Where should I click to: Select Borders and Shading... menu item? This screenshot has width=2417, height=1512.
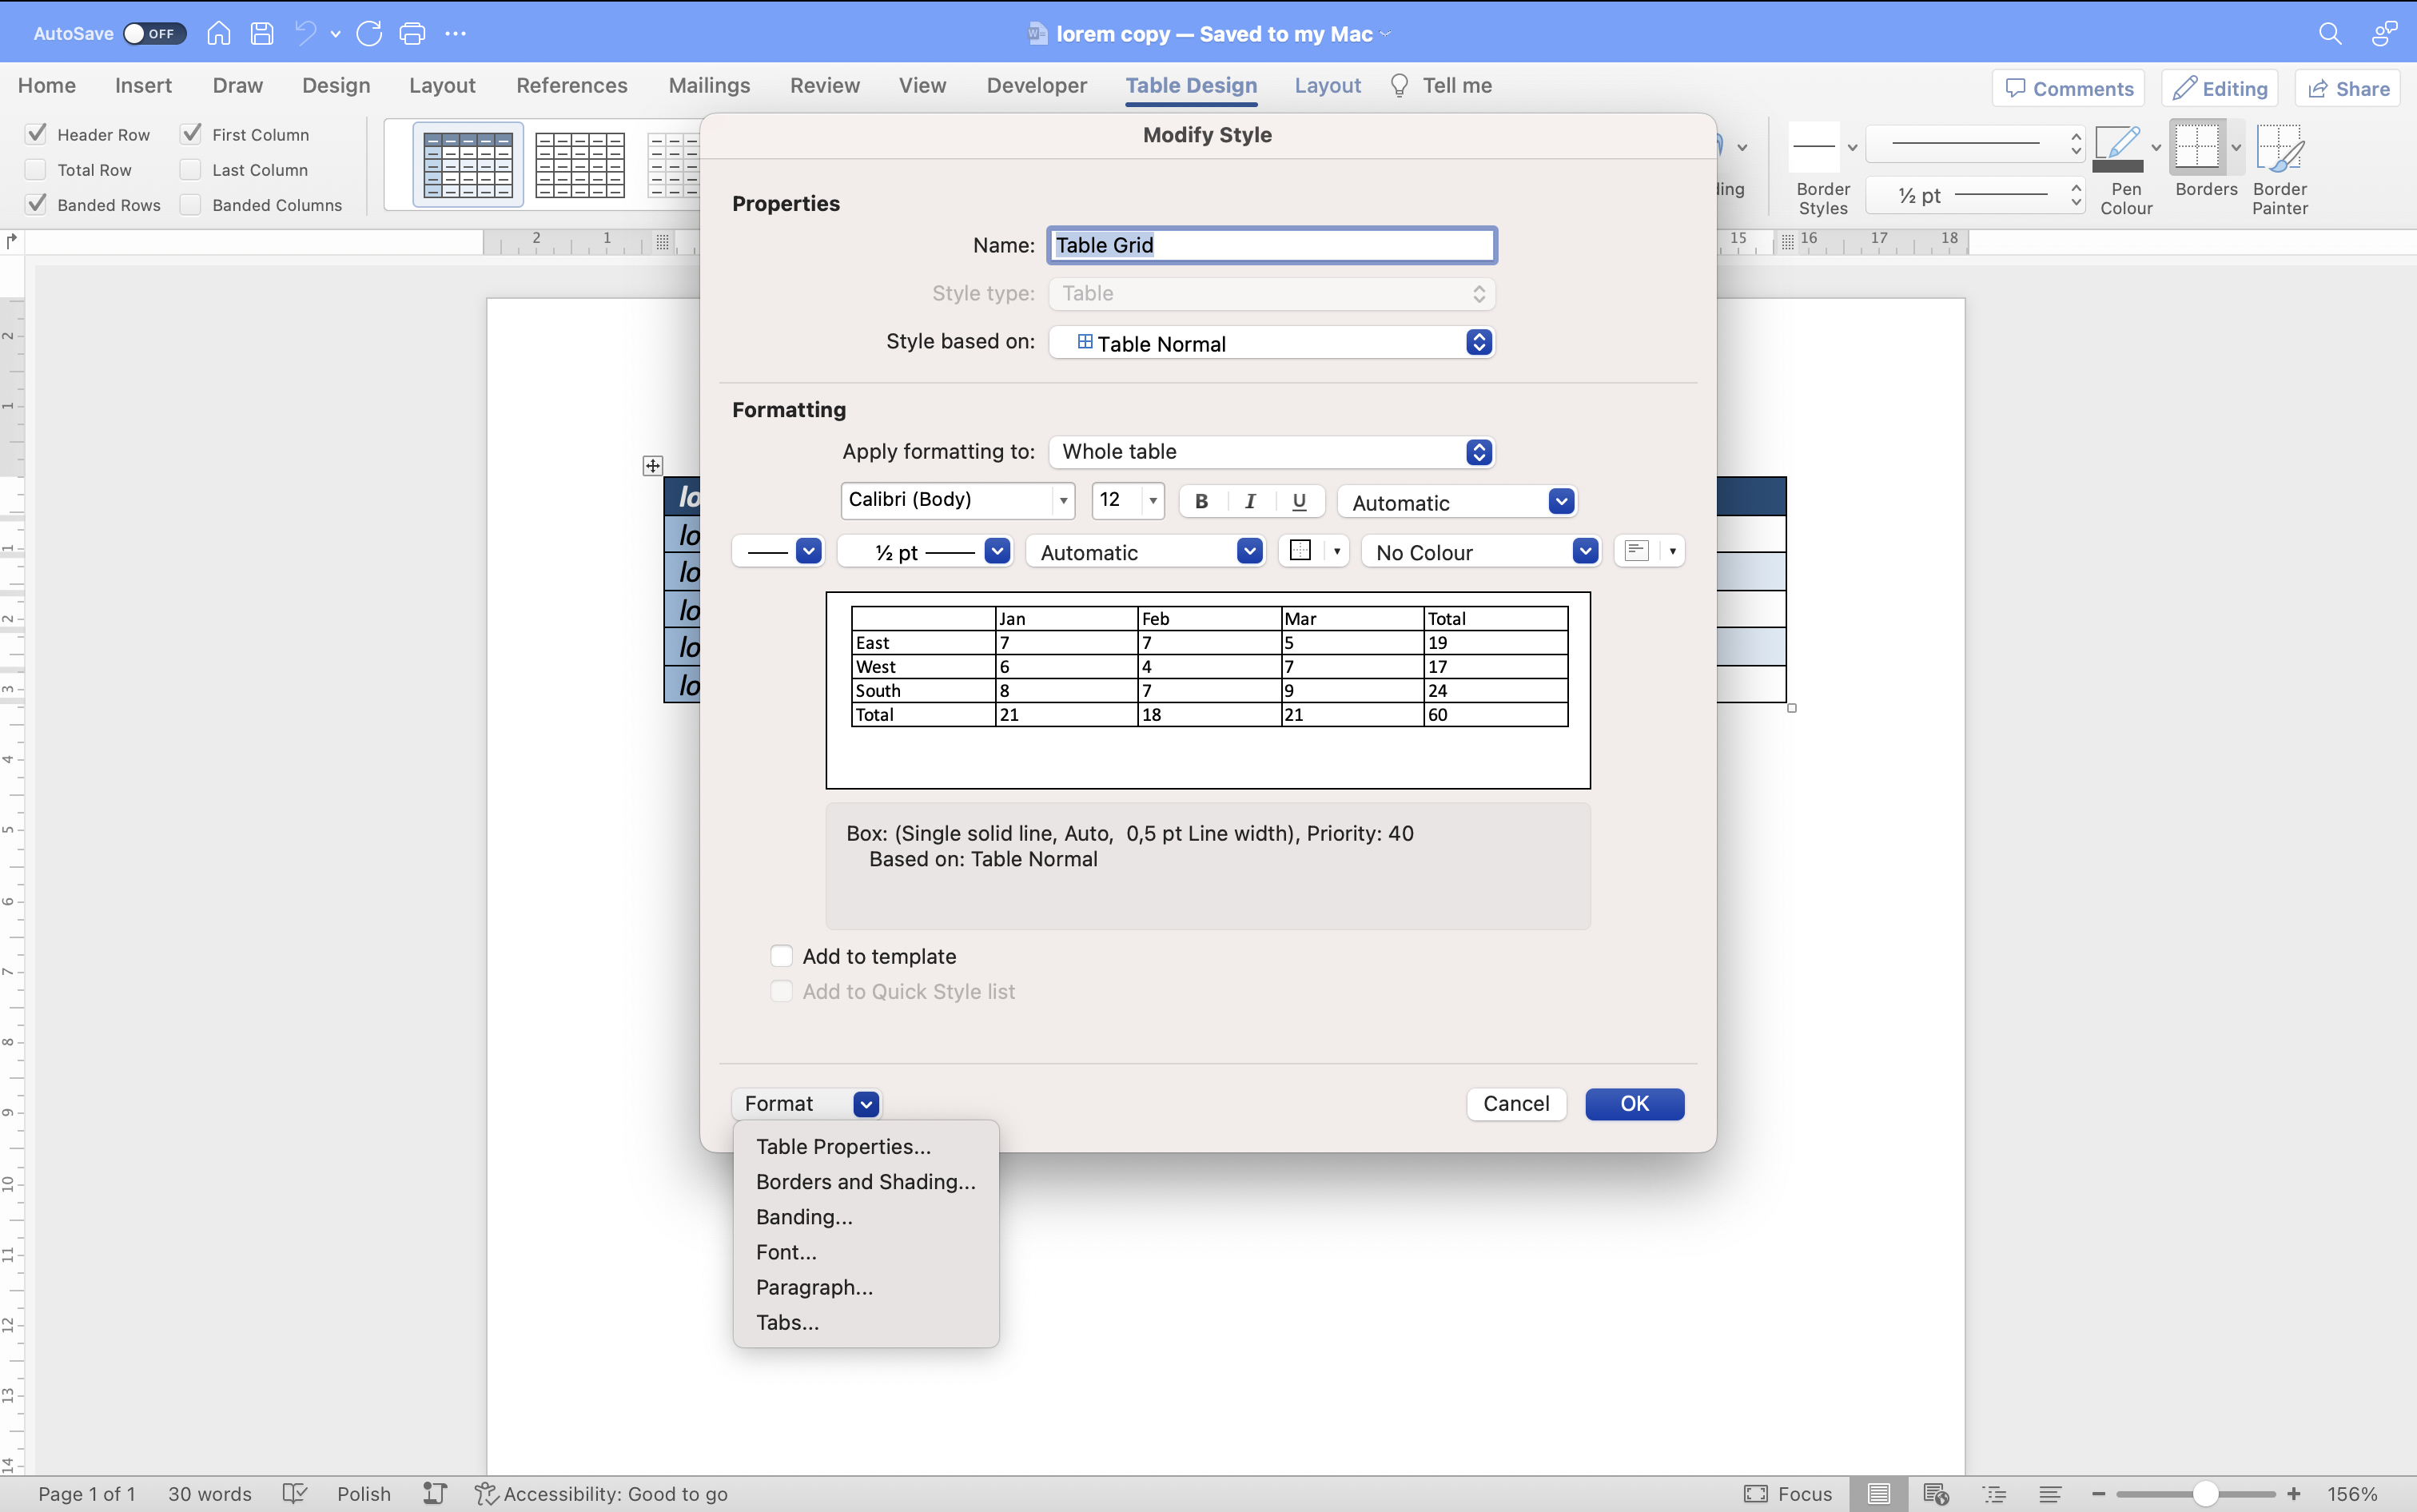(865, 1182)
